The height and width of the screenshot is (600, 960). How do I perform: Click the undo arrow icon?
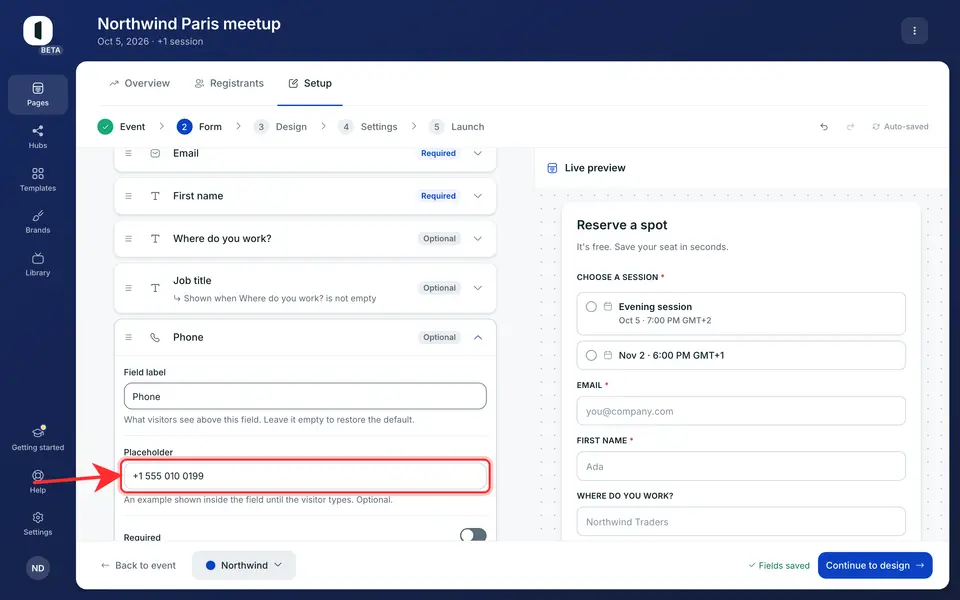tap(824, 127)
